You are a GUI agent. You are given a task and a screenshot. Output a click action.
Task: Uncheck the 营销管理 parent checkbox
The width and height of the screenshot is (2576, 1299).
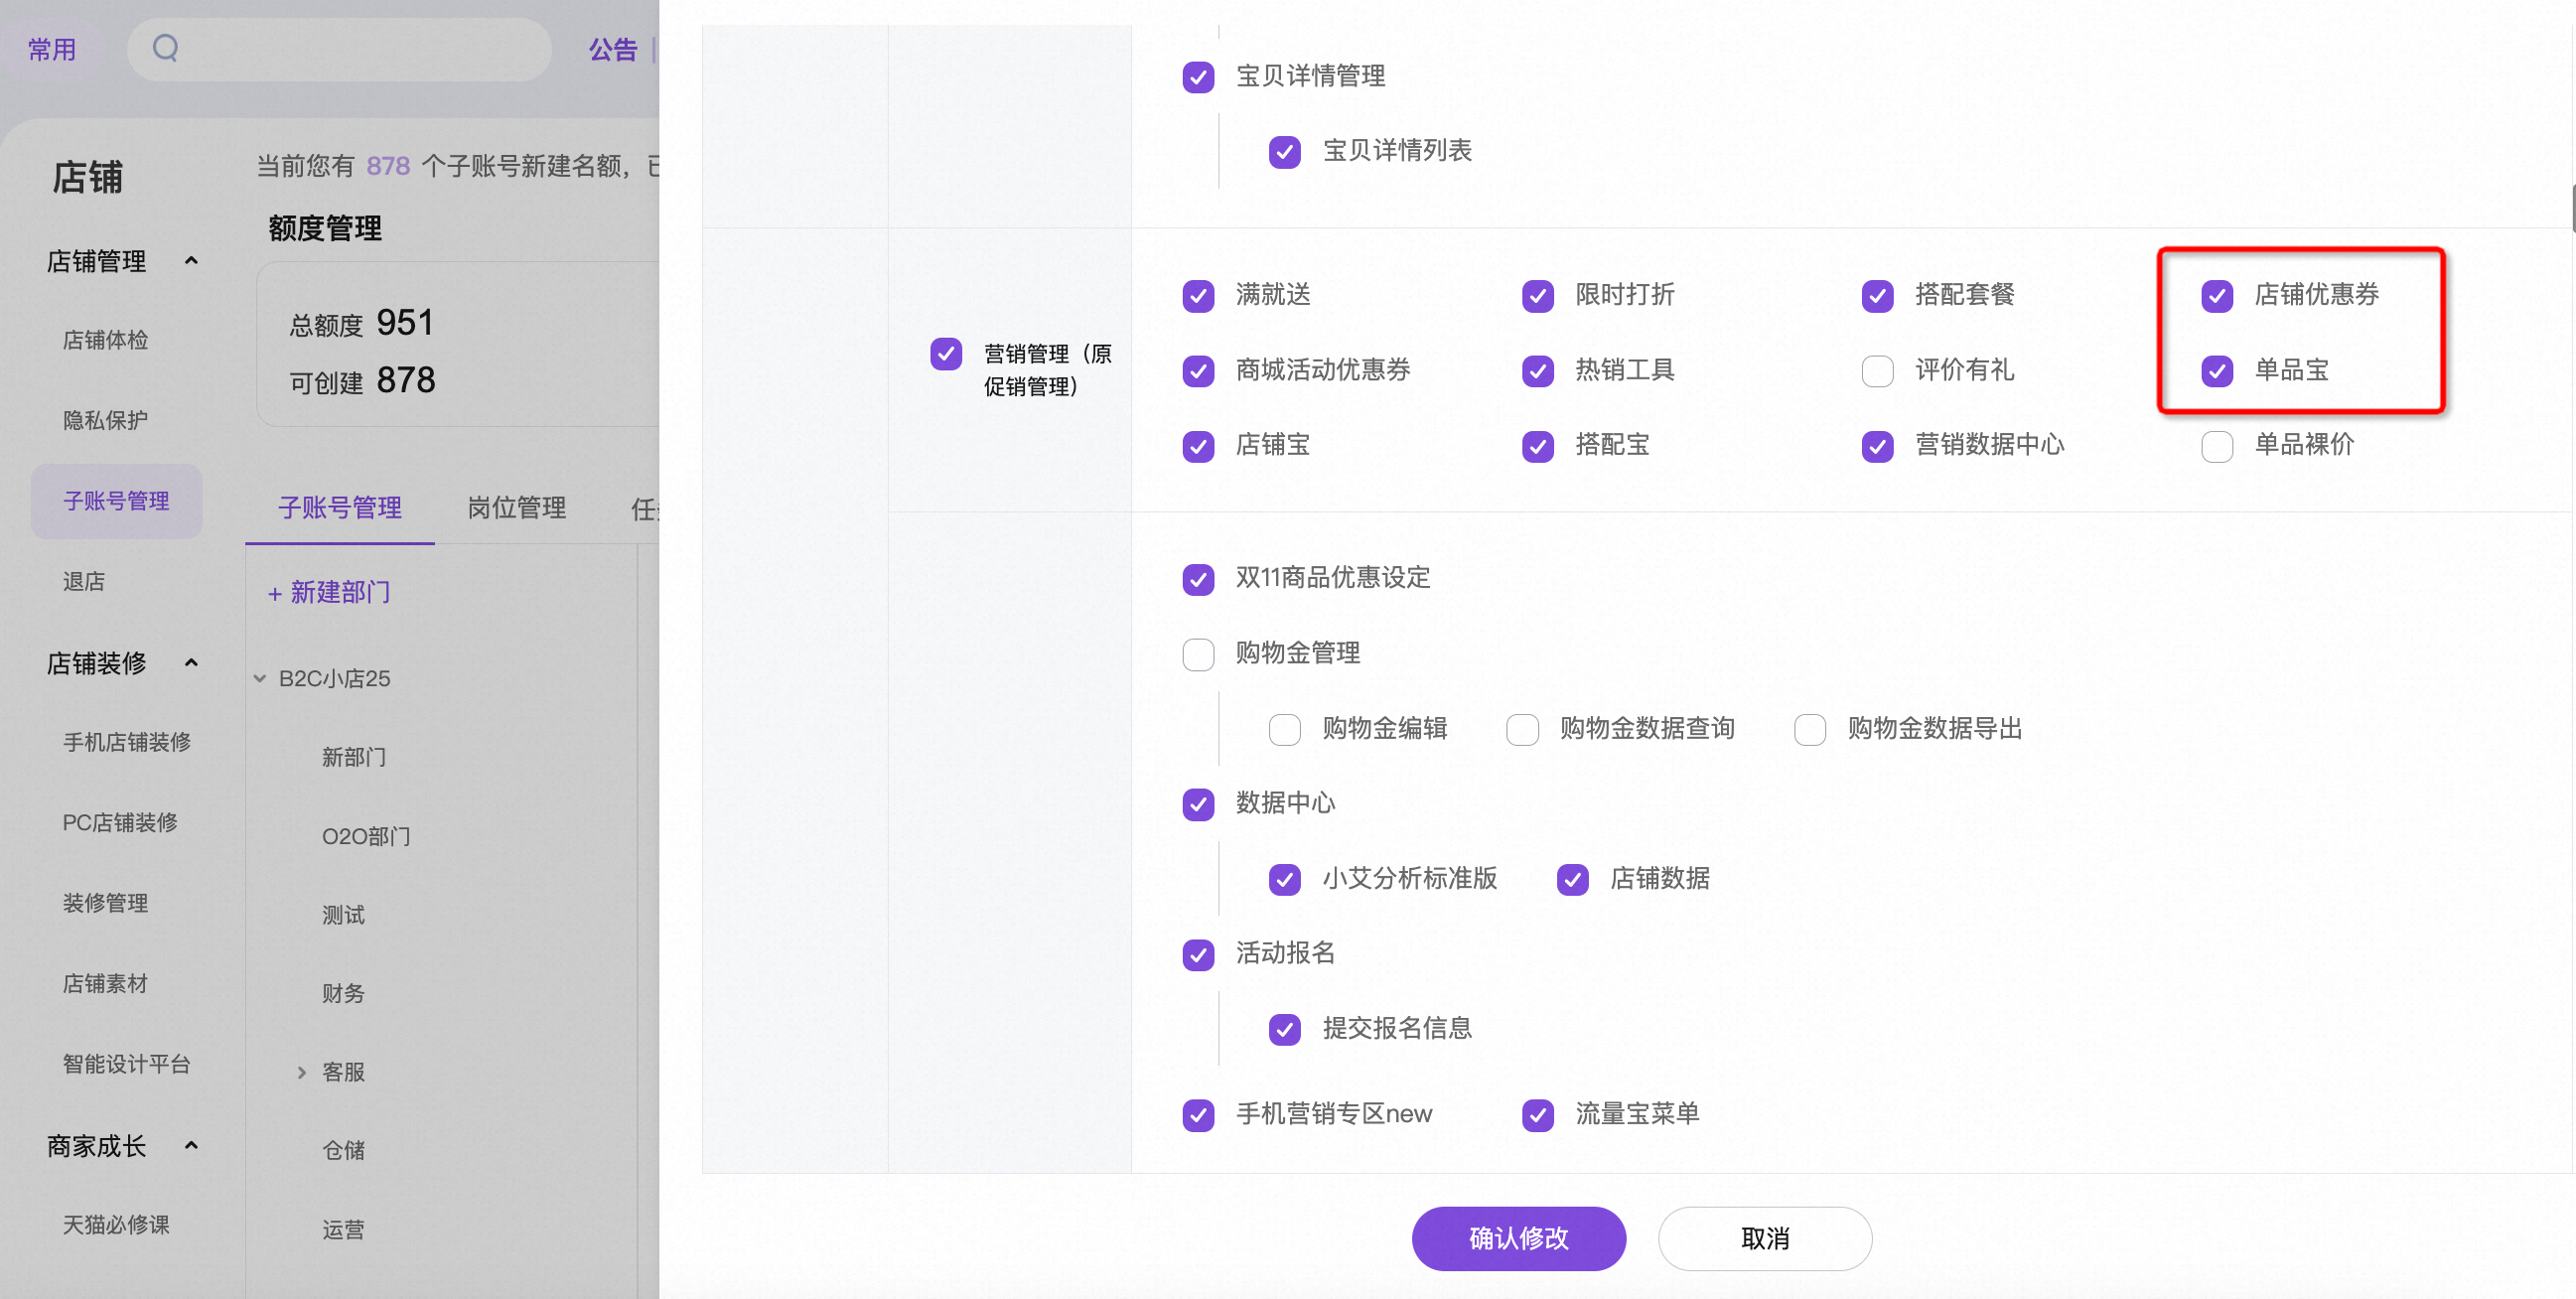click(946, 354)
